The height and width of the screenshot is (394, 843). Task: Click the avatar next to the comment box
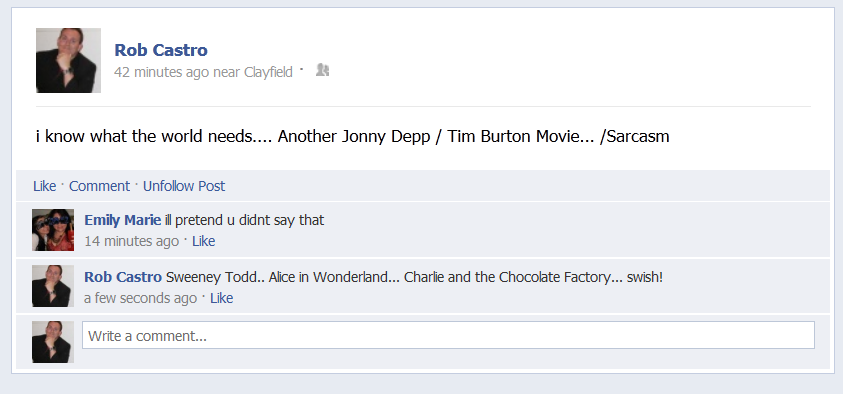tap(53, 342)
